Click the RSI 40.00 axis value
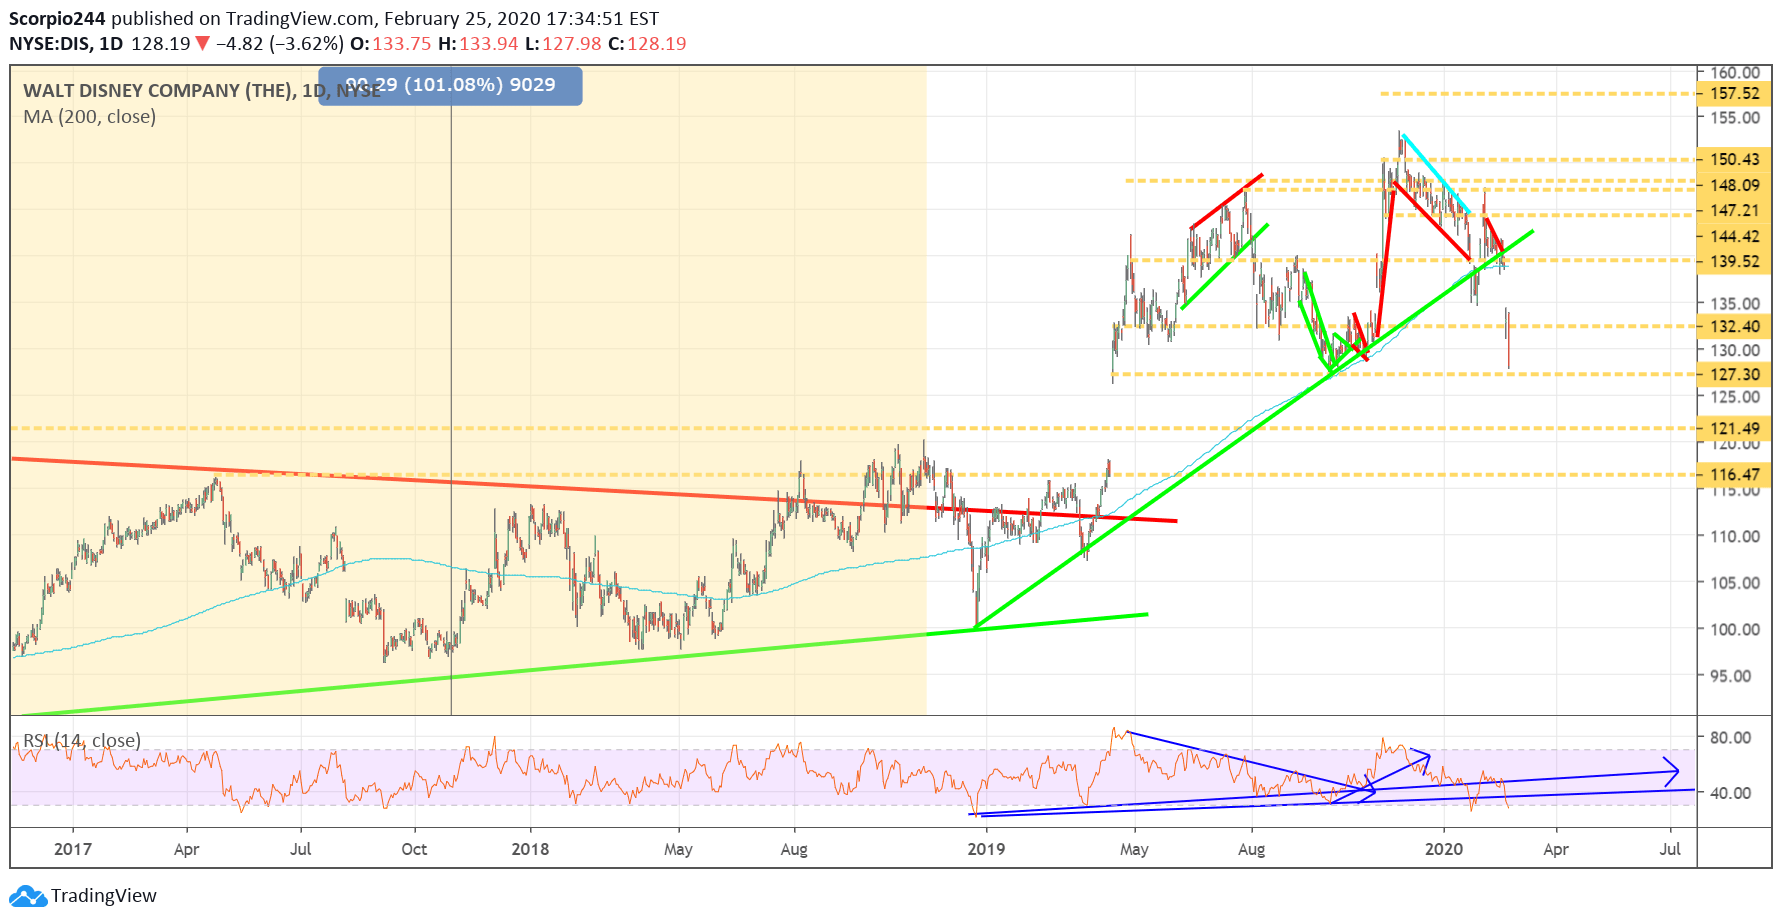The image size is (1782, 923). click(1731, 792)
